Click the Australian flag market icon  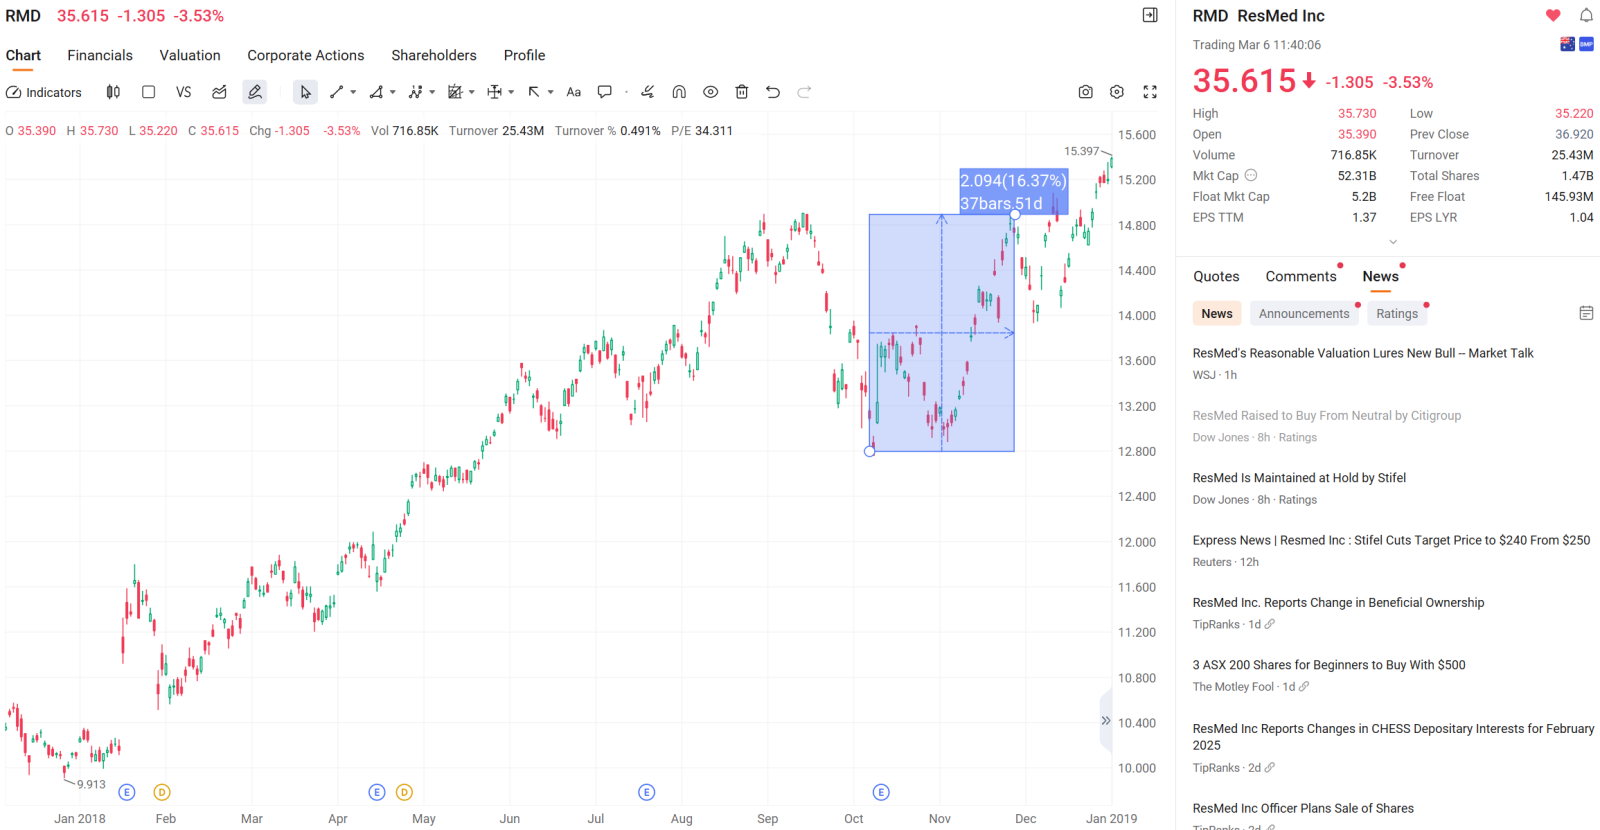coord(1567,44)
